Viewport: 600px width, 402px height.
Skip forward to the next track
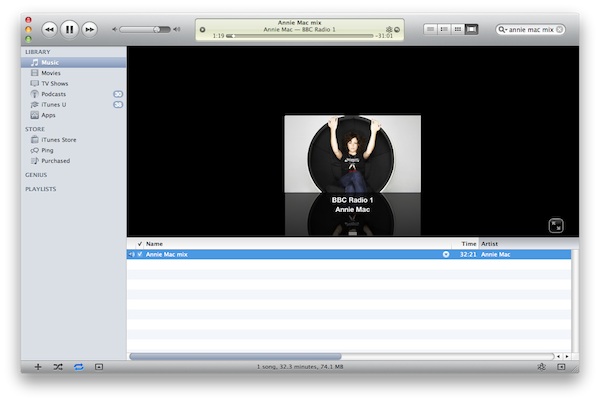coord(89,29)
